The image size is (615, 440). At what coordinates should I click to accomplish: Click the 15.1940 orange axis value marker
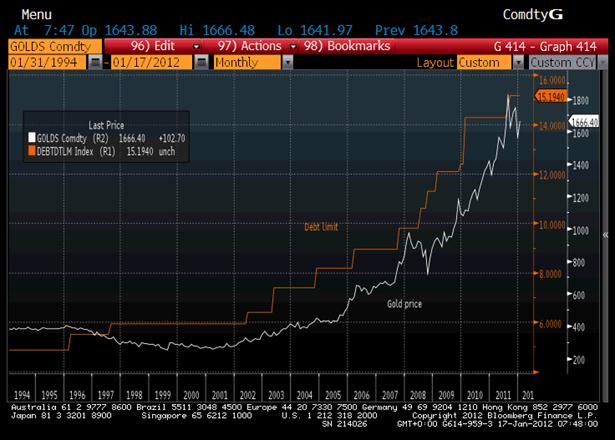(551, 96)
